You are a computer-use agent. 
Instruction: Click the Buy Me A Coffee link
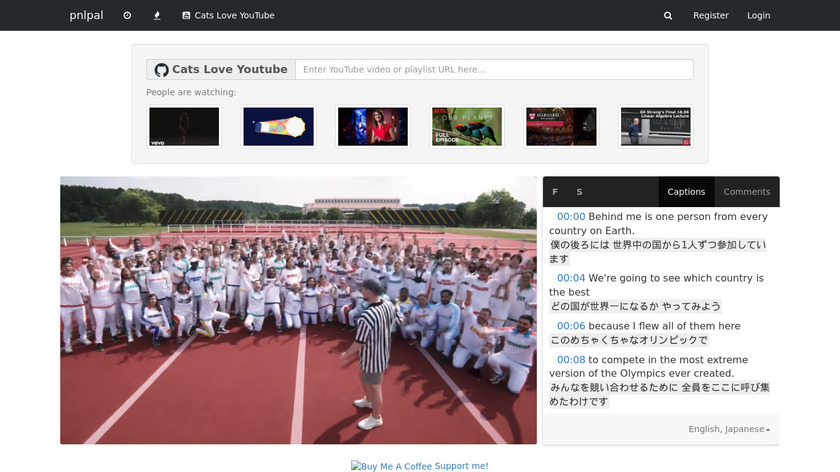[419, 466]
